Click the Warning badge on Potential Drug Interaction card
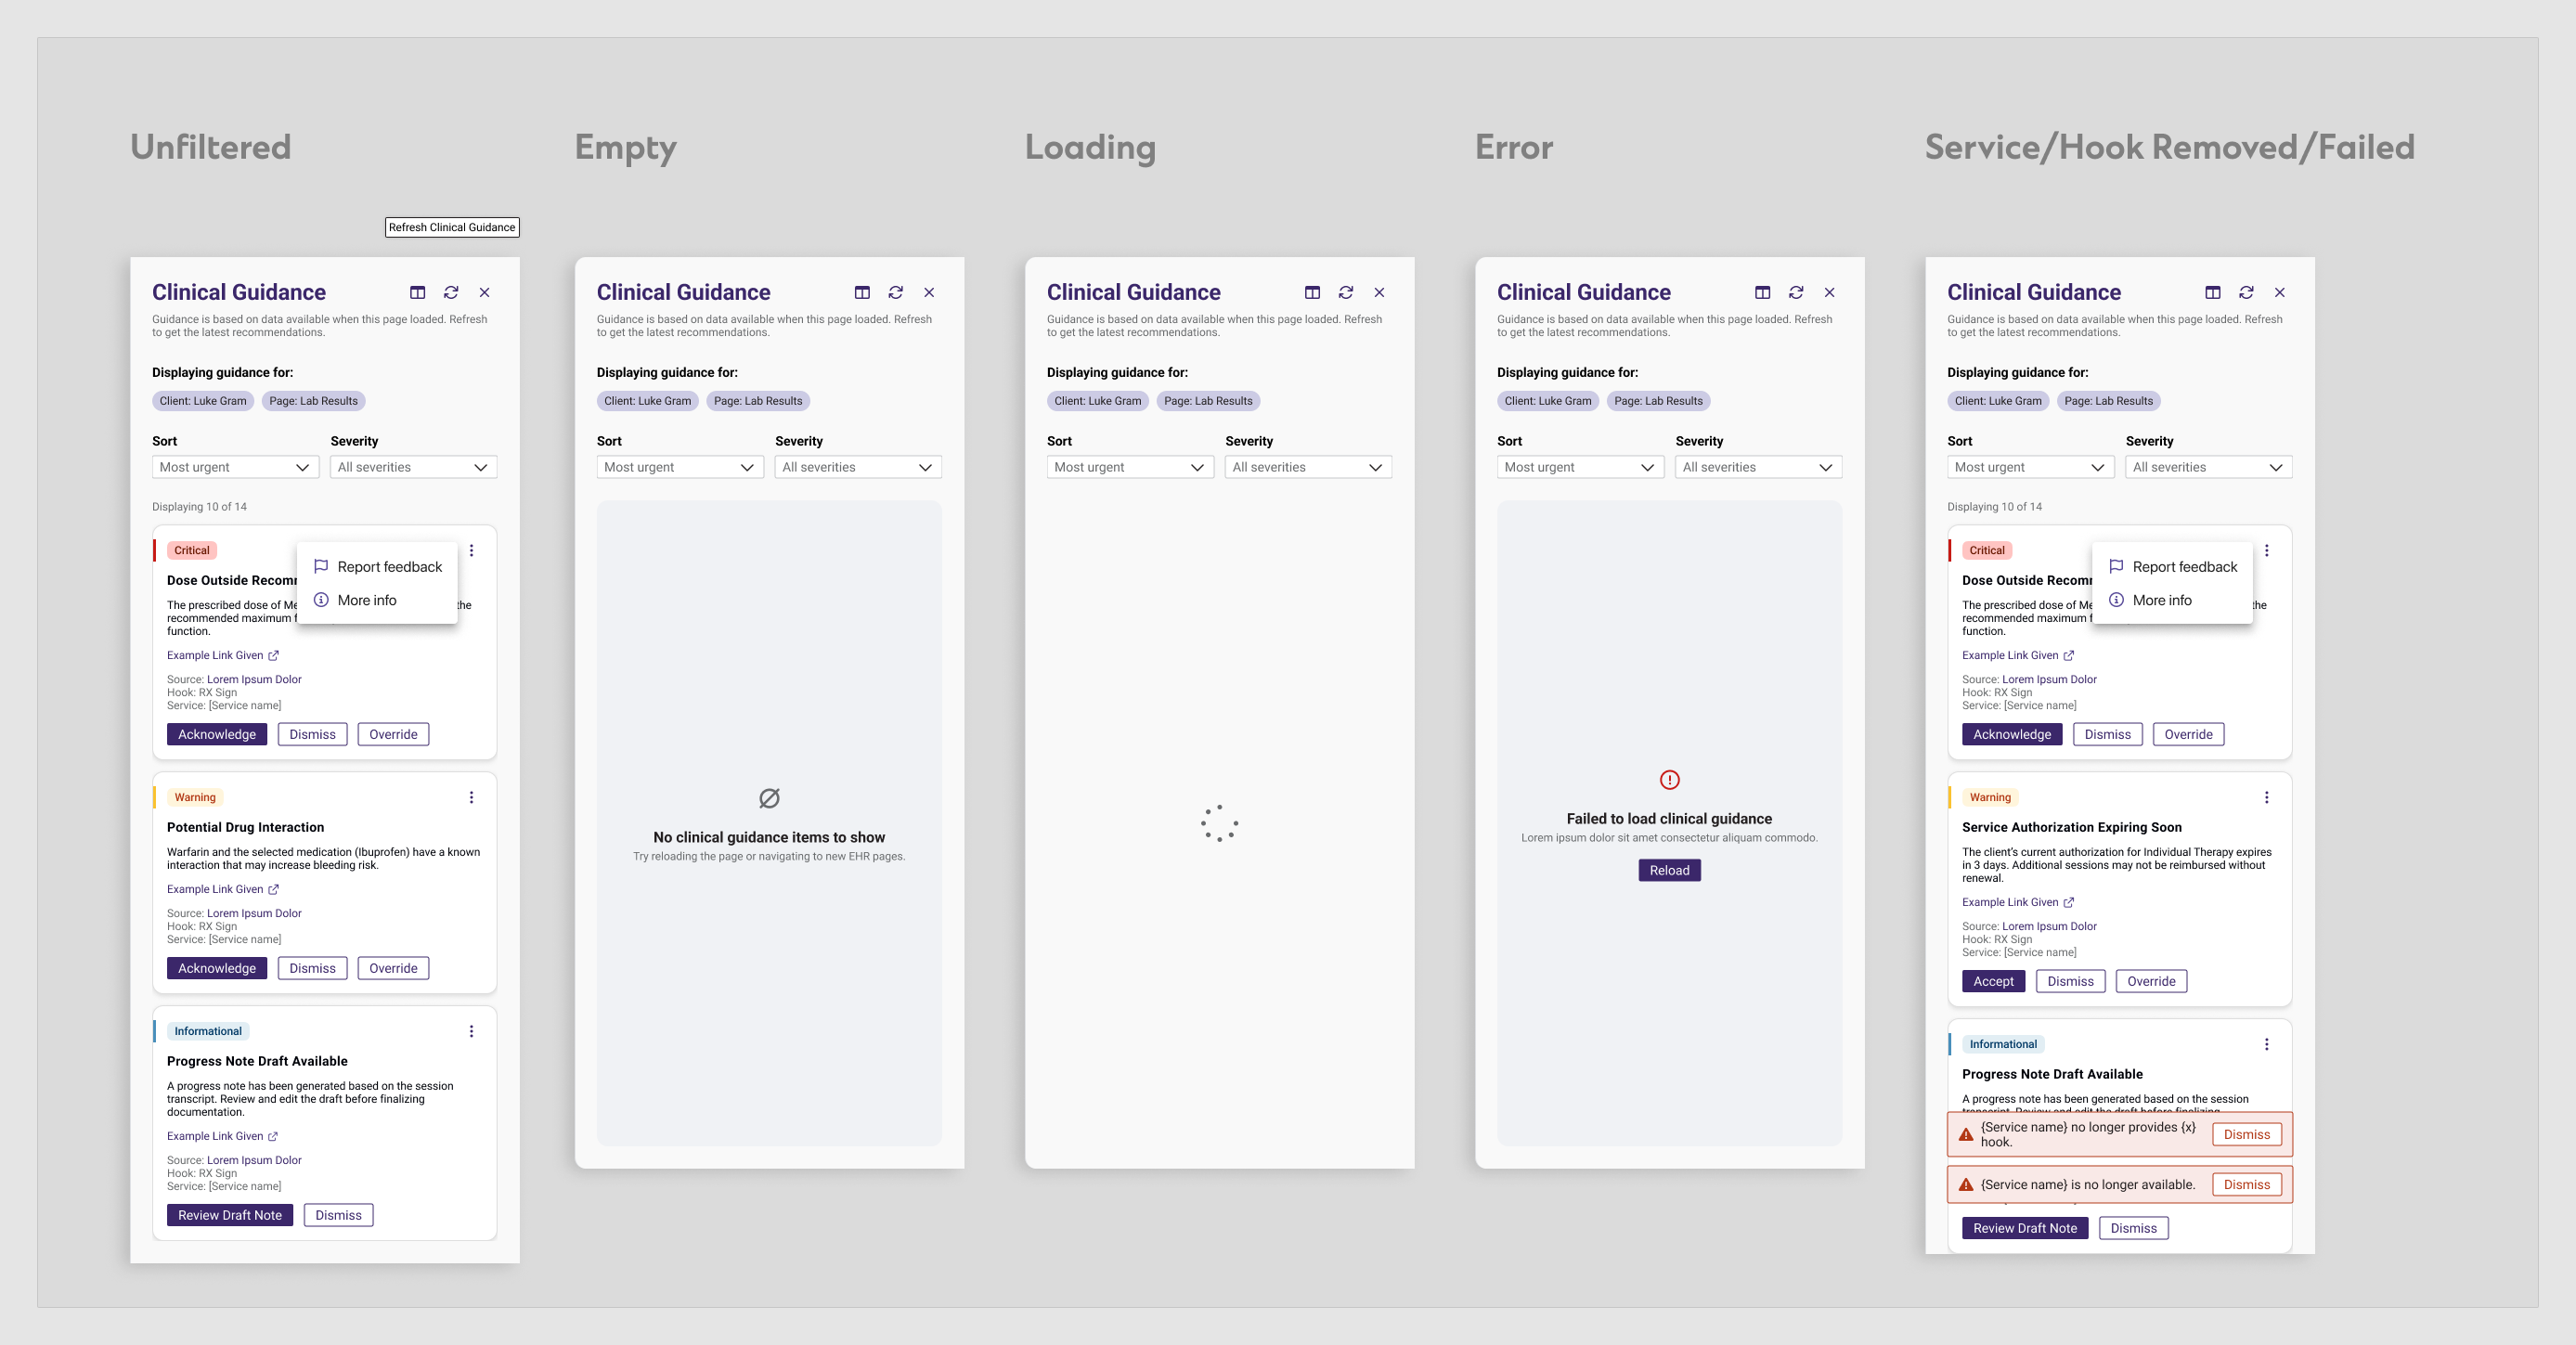 click(195, 797)
